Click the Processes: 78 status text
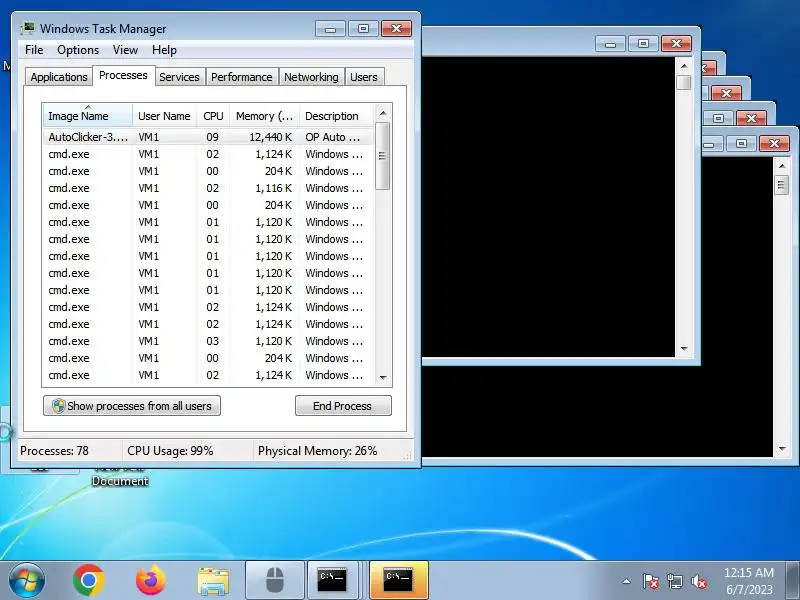The width and height of the screenshot is (800, 600). click(54, 451)
